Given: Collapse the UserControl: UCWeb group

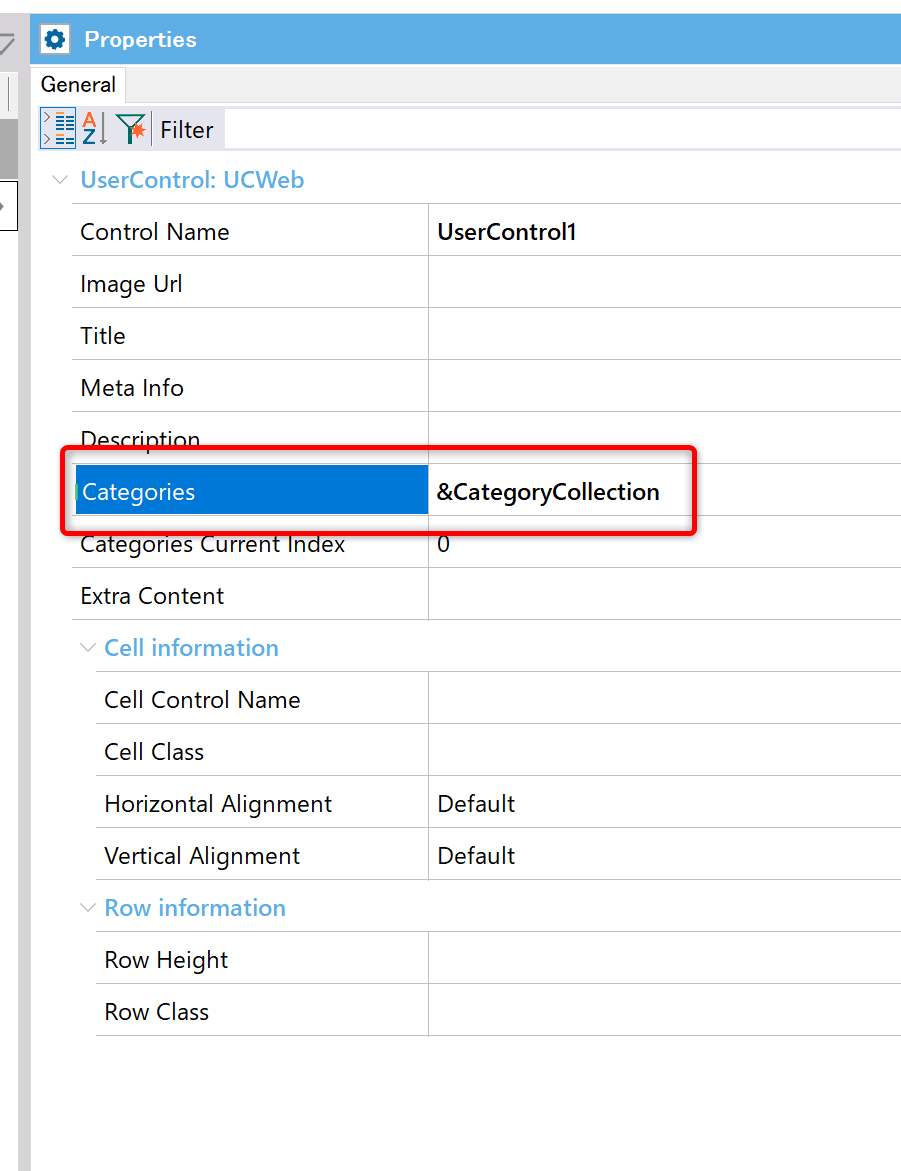Looking at the screenshot, I should point(60,179).
